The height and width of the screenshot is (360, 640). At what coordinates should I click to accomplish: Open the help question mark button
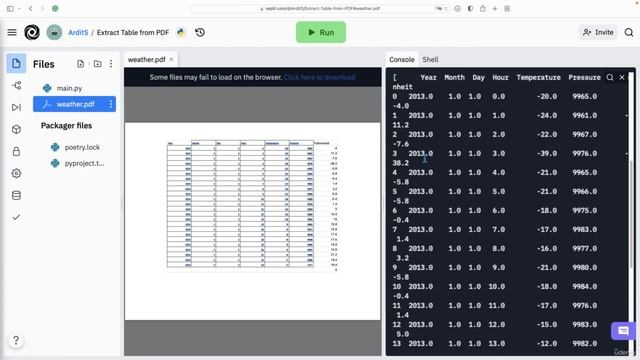tap(16, 340)
